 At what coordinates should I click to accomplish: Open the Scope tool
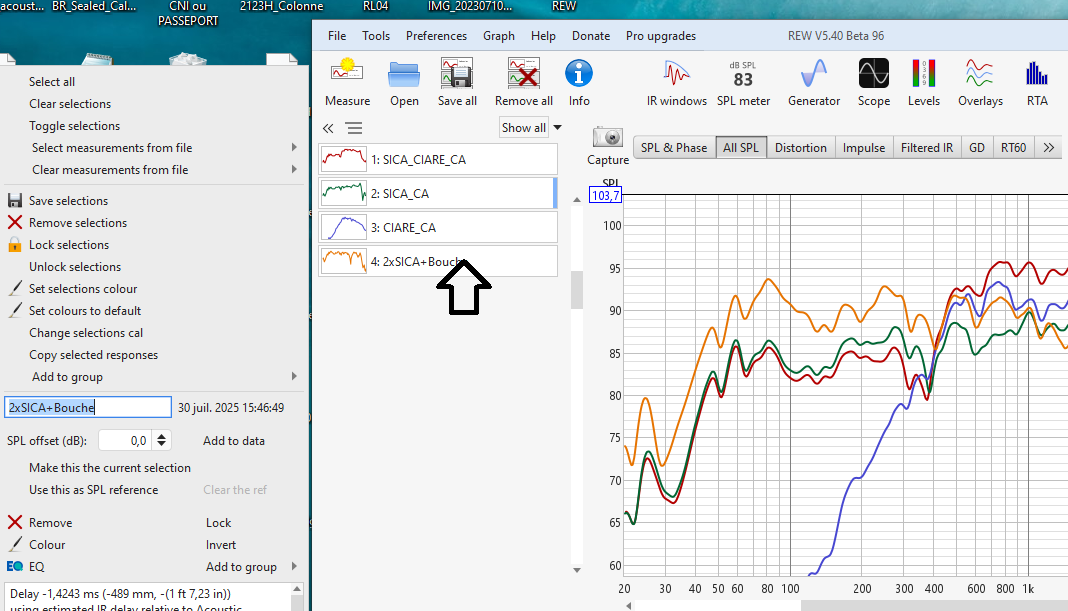(873, 82)
